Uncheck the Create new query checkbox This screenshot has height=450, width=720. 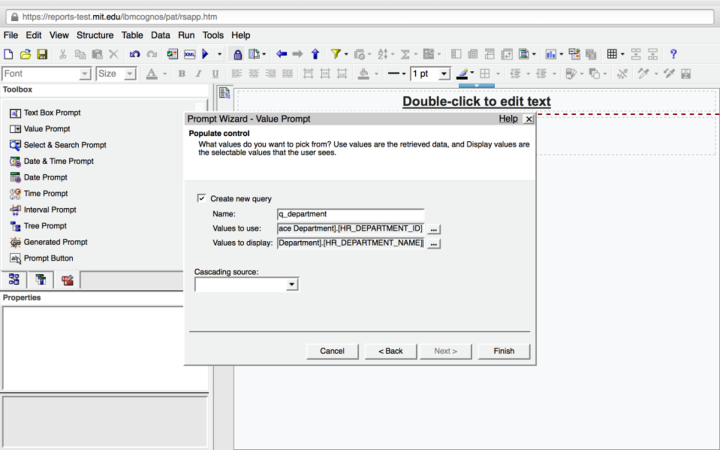pyautogui.click(x=202, y=199)
